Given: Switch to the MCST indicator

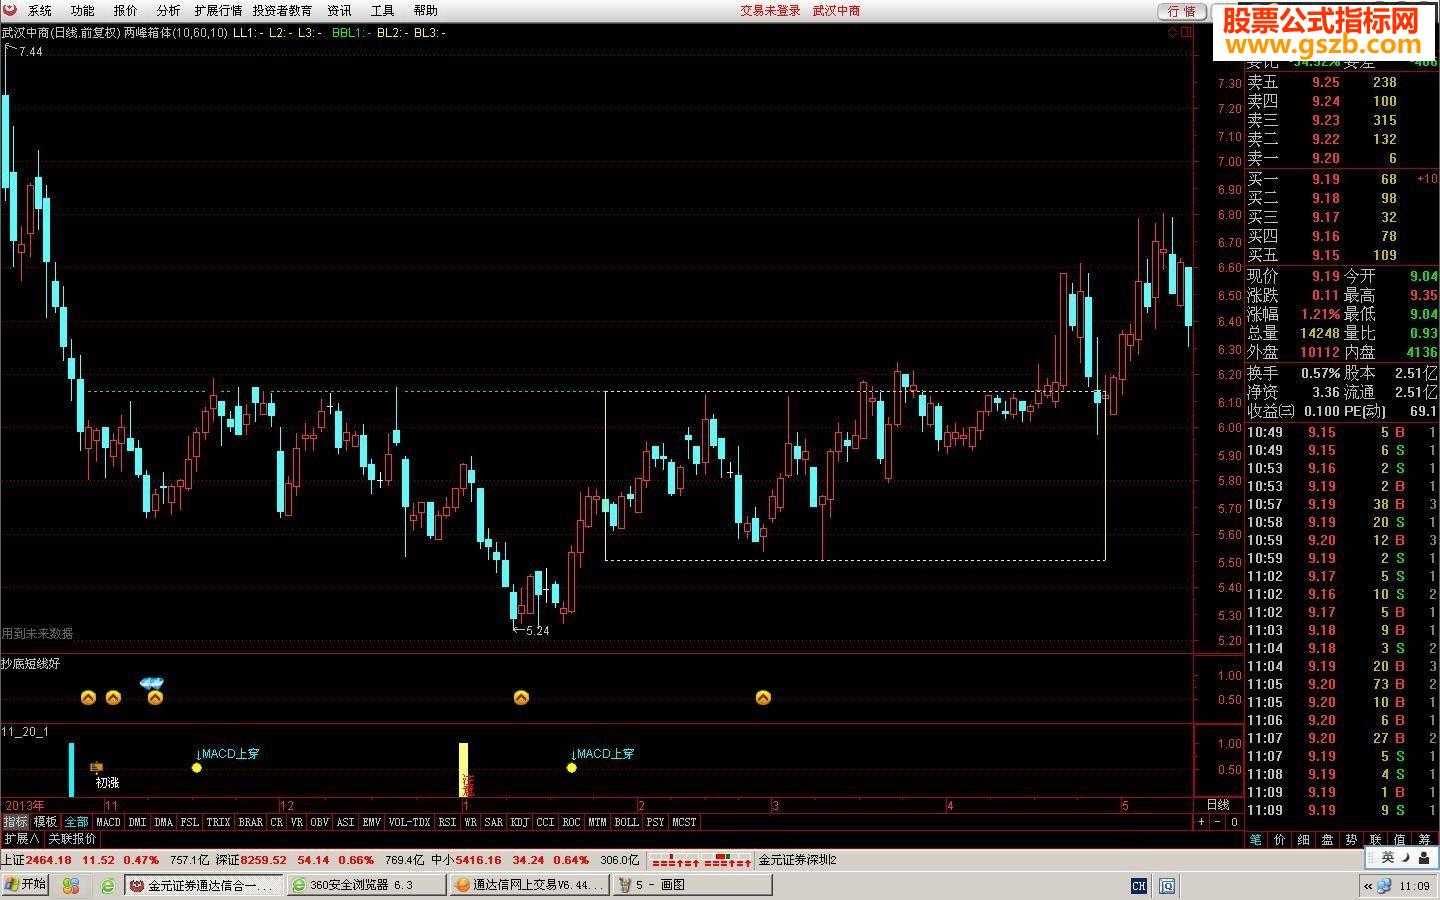Looking at the screenshot, I should (x=684, y=822).
